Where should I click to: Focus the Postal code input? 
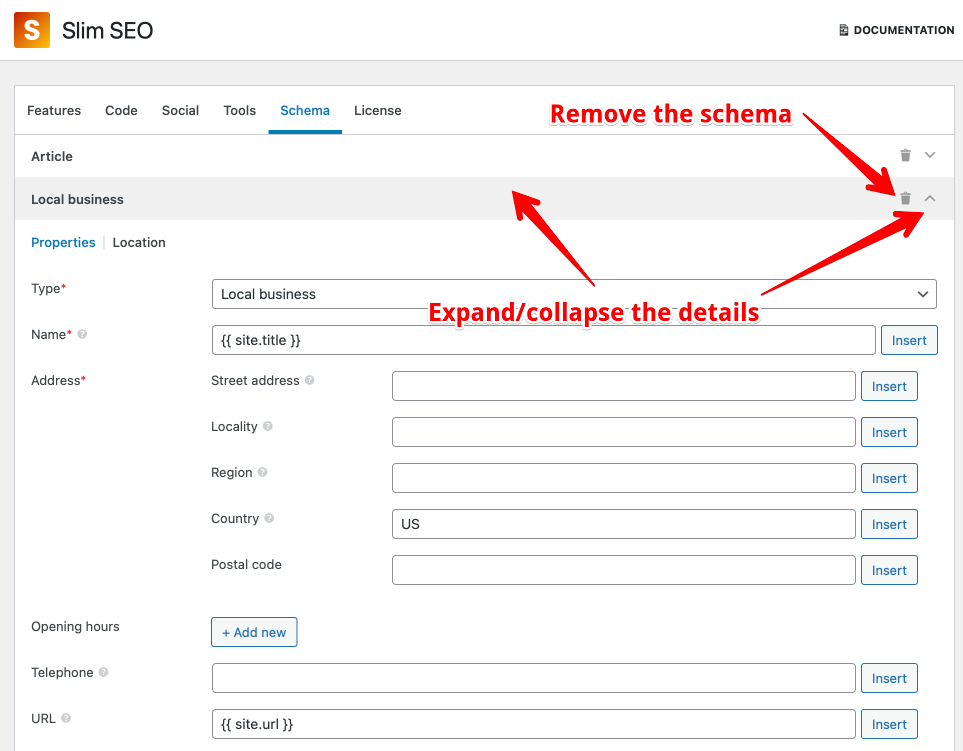(x=623, y=570)
